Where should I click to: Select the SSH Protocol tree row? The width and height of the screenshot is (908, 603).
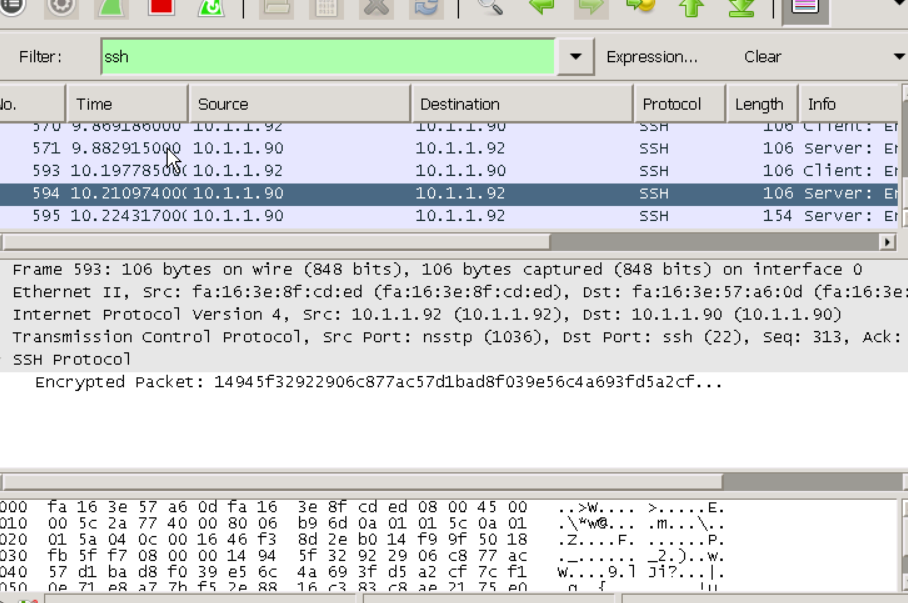(x=454, y=360)
